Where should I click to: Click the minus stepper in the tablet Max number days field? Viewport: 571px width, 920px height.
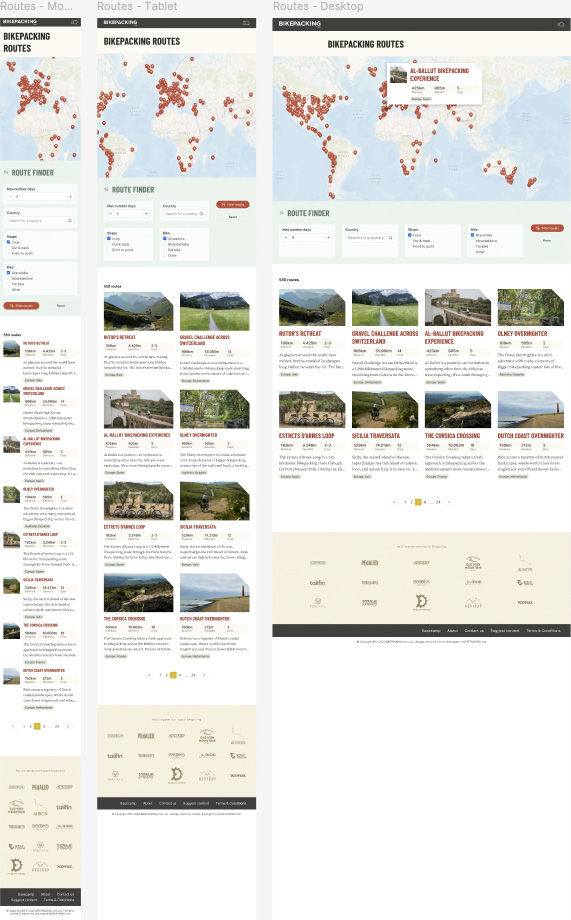click(x=111, y=214)
